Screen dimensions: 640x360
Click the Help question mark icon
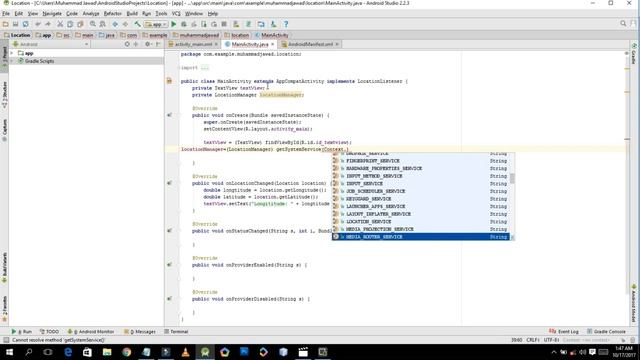coord(286,24)
